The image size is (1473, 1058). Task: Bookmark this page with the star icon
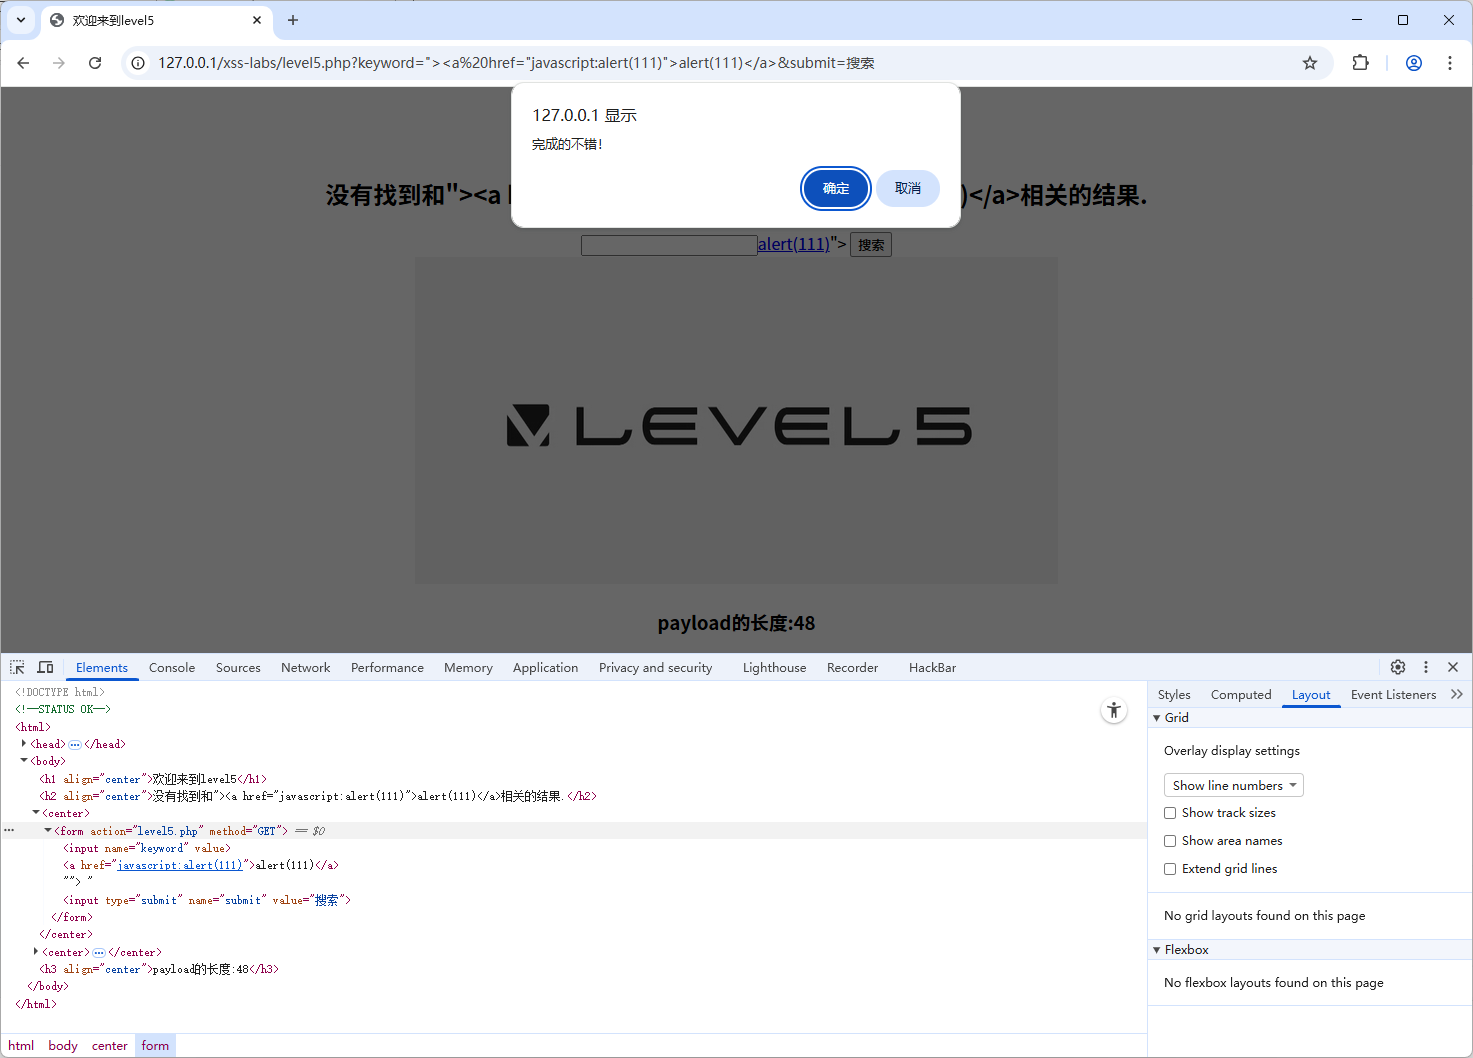1310,63
